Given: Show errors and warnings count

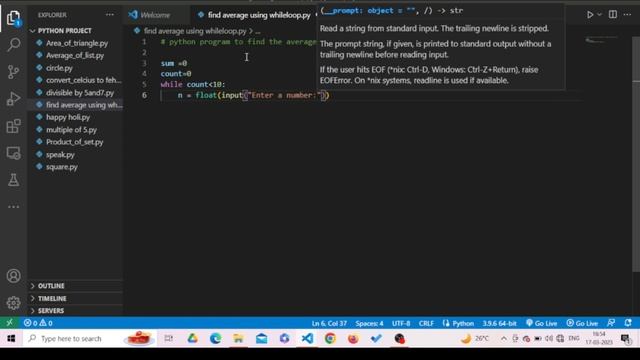Looking at the screenshot, I should [x=38, y=323].
